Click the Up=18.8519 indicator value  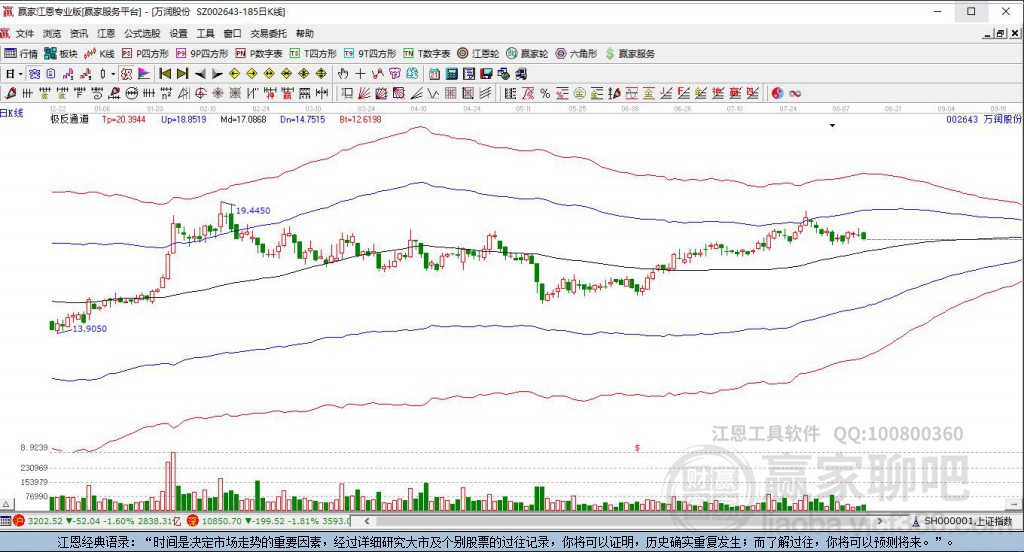pos(184,120)
